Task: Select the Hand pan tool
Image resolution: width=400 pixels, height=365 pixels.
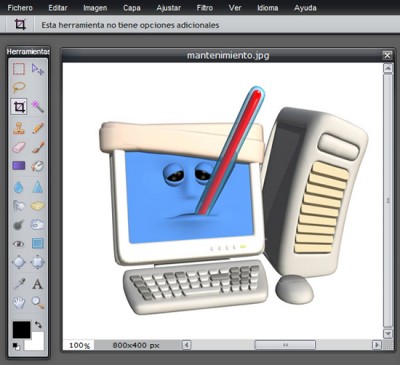Action: 19,303
